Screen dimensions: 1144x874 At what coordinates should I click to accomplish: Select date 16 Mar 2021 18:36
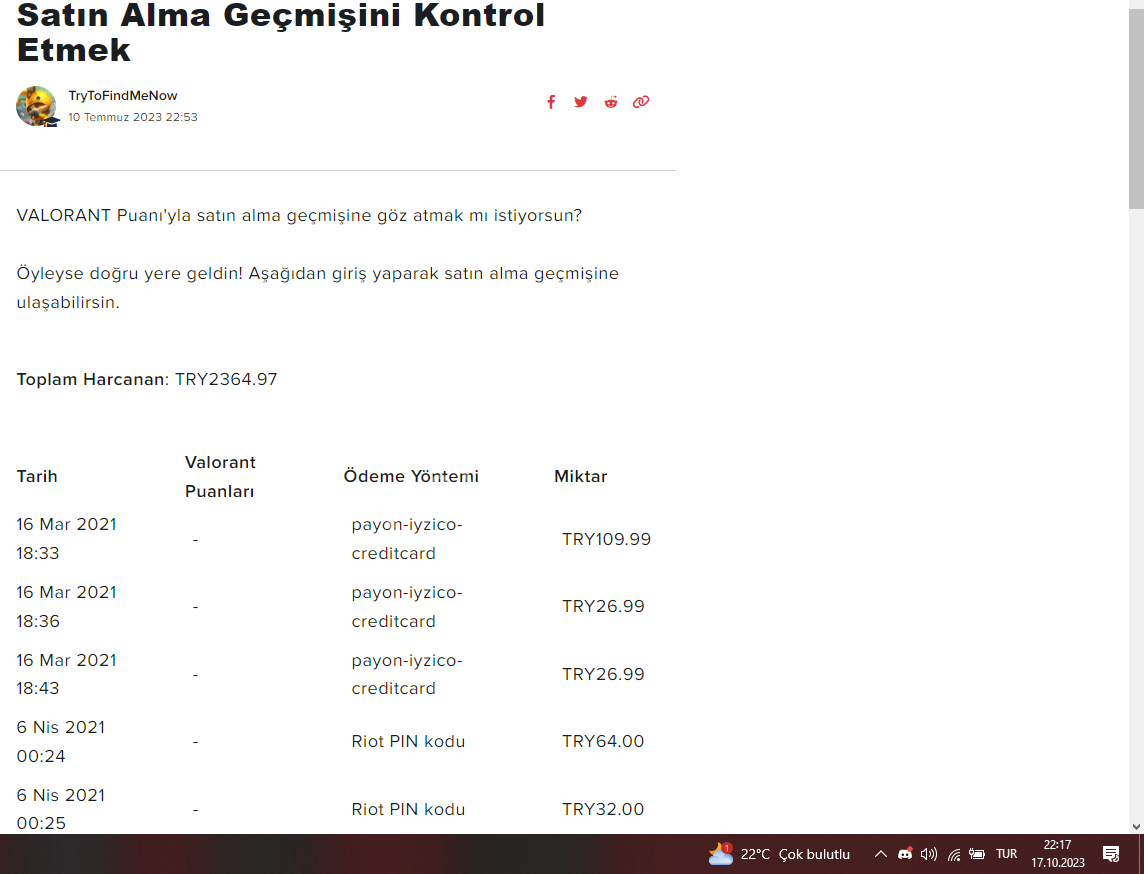(66, 606)
